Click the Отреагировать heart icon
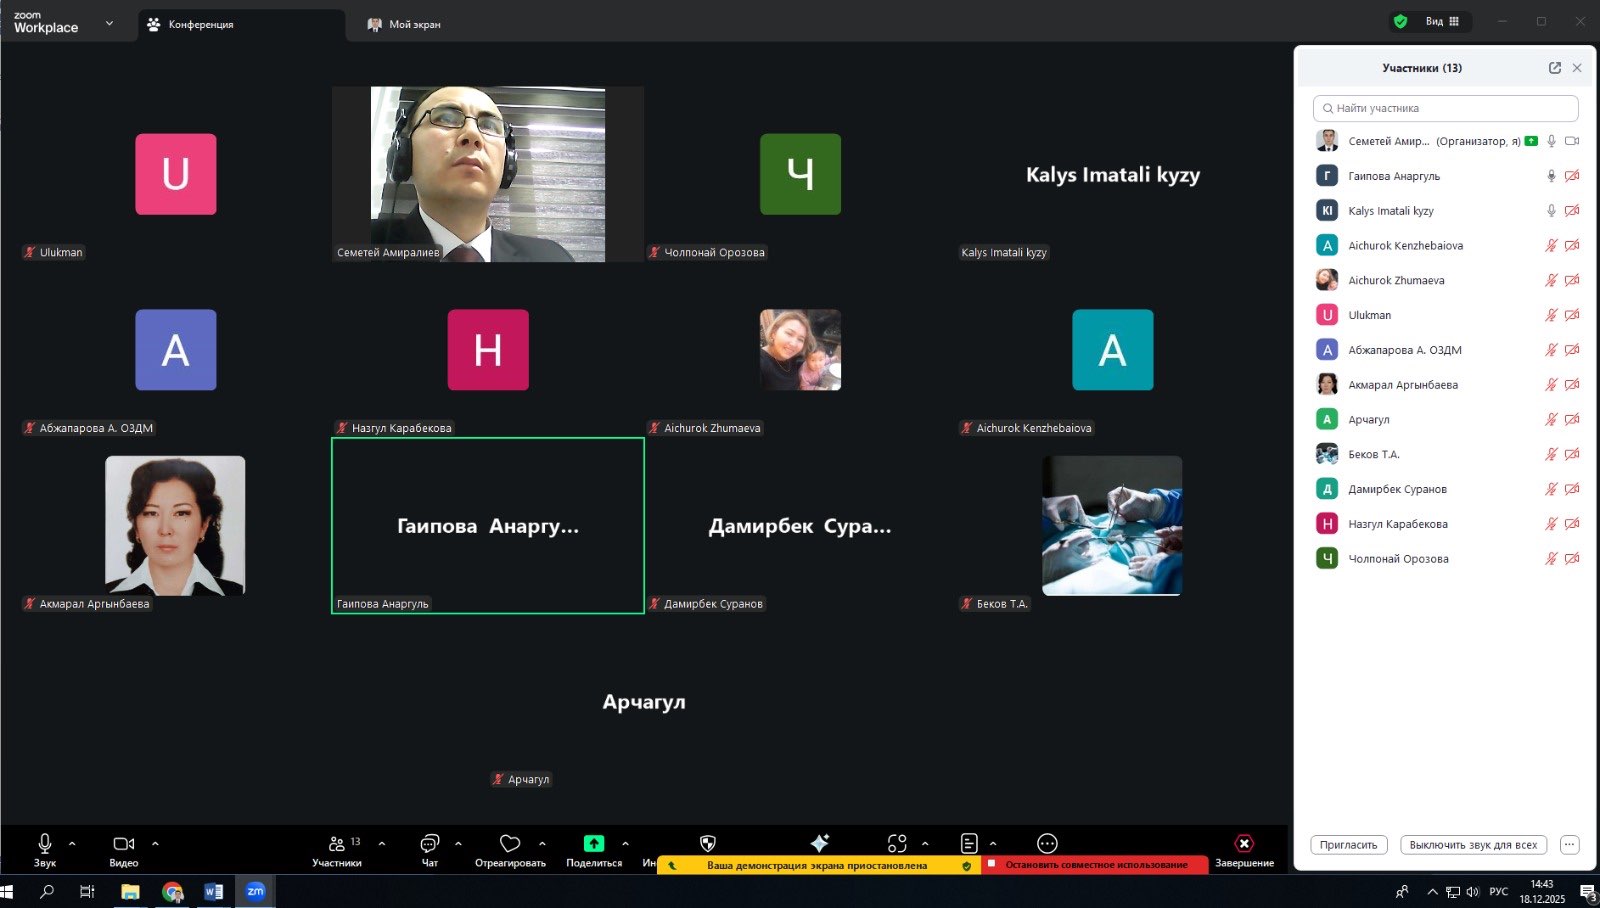 coord(510,844)
